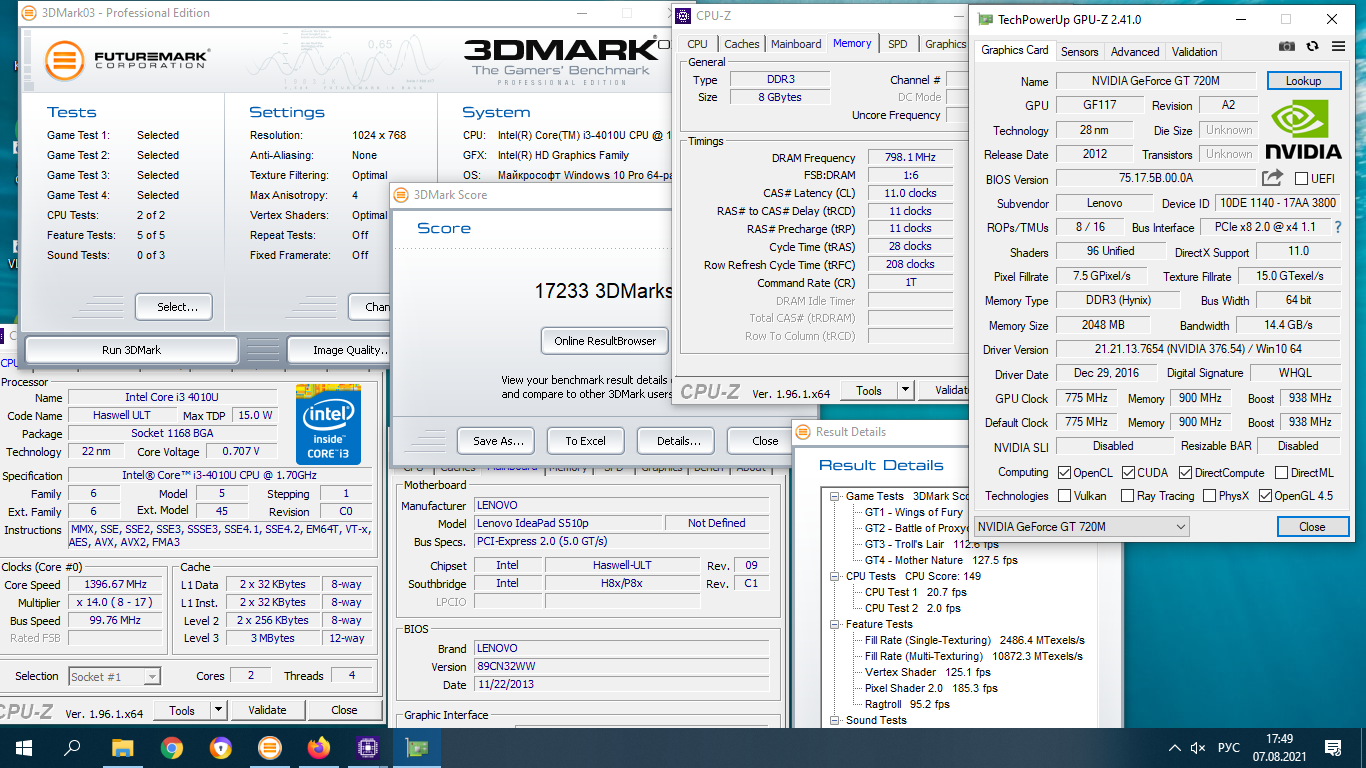
Task: Switch to the Sensors tab in GPU-Z
Action: click(1079, 51)
